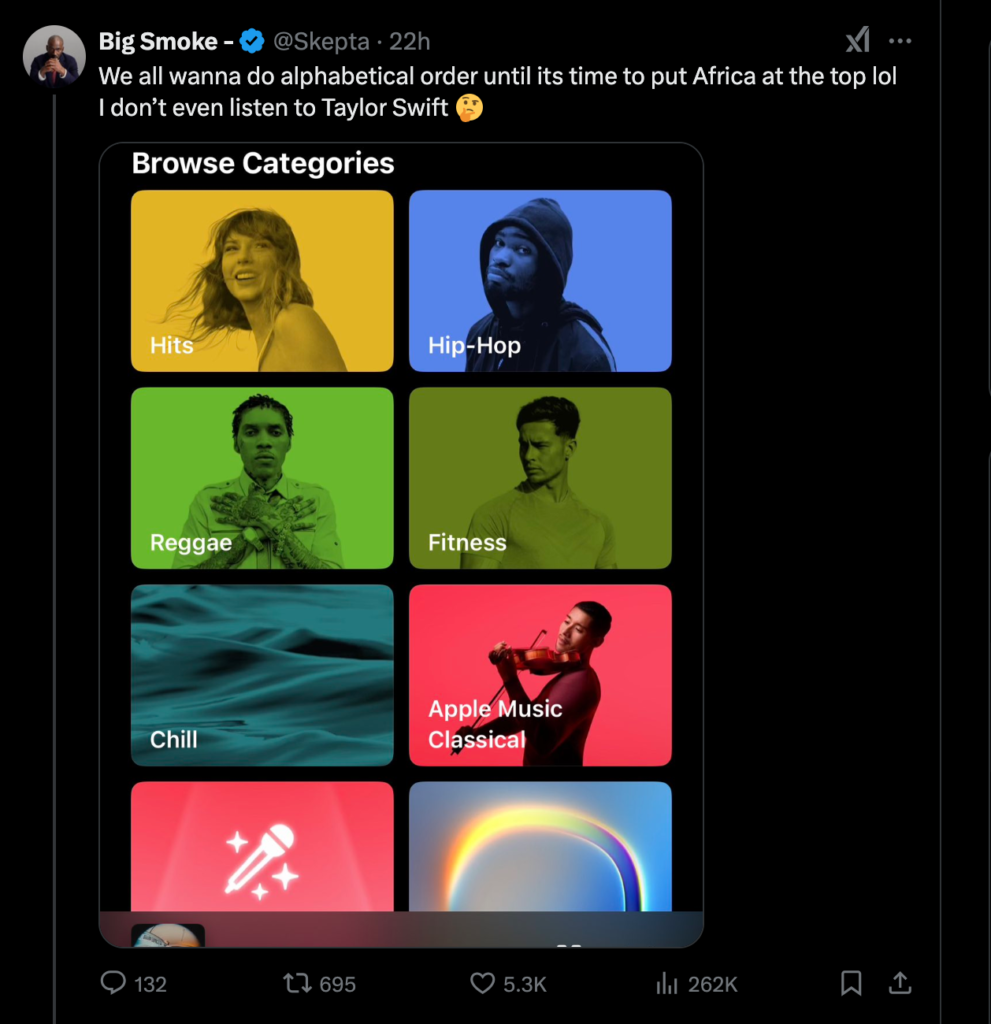This screenshot has width=991, height=1024.
Task: Click the repost arrows icon
Action: 297,984
